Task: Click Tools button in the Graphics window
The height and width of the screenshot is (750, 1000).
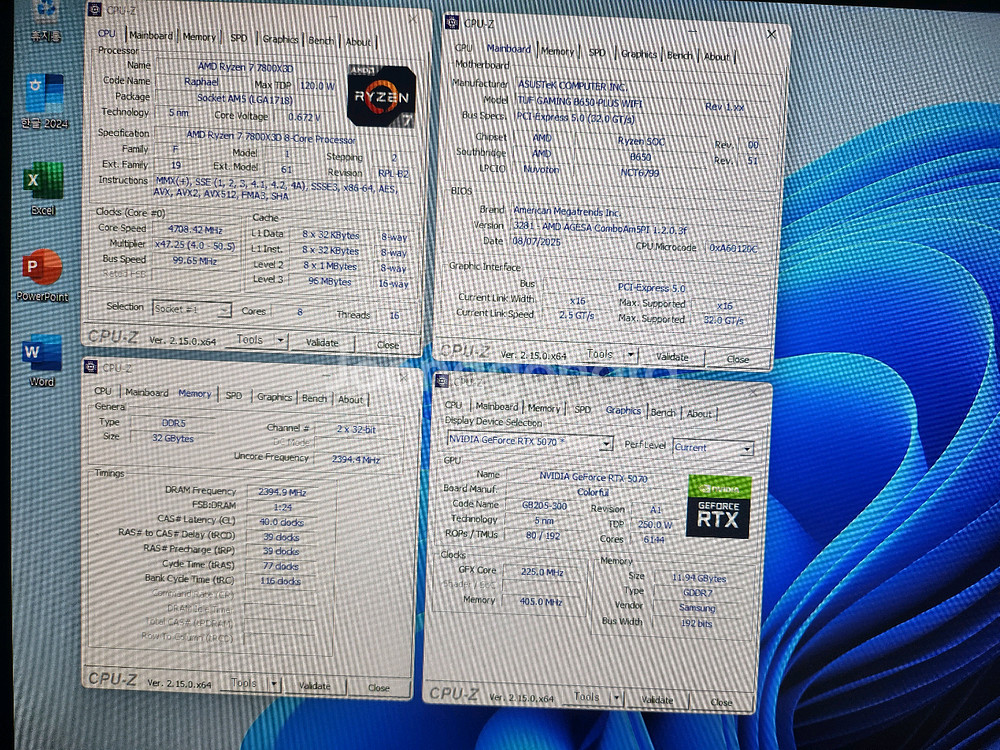Action: [586, 696]
